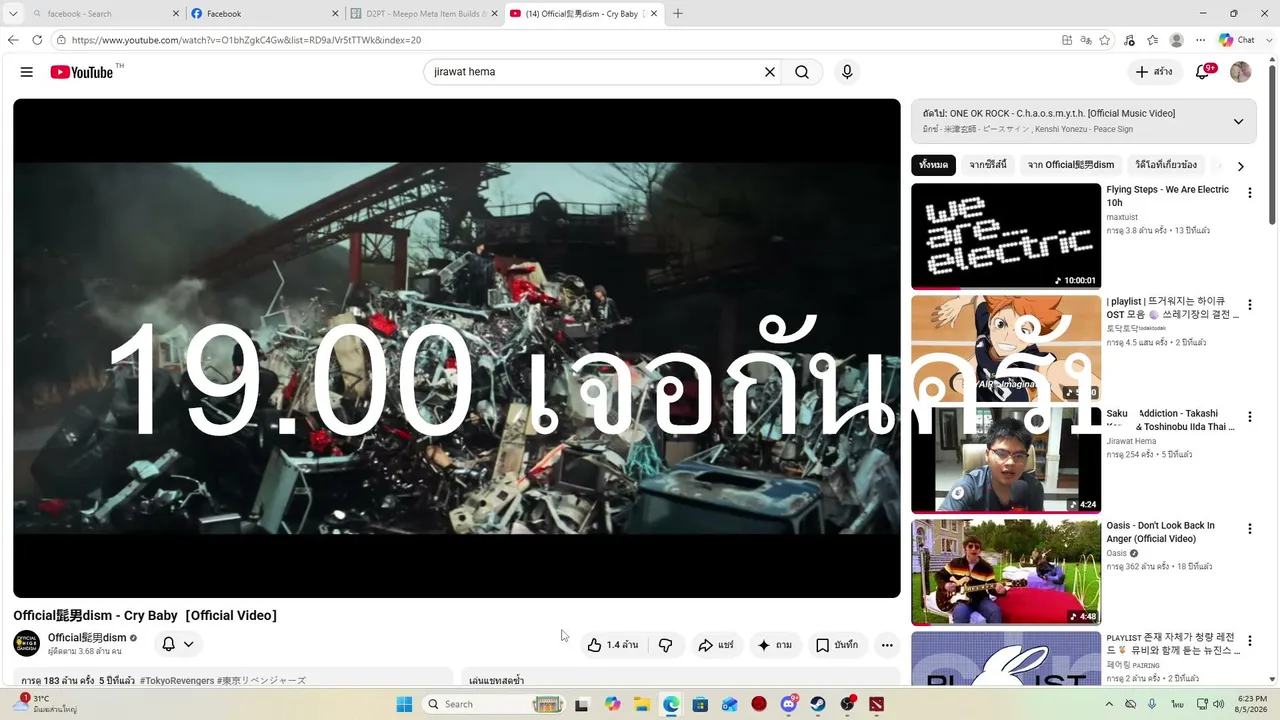Go back in browser history
The image size is (1280, 720).
[13, 40]
